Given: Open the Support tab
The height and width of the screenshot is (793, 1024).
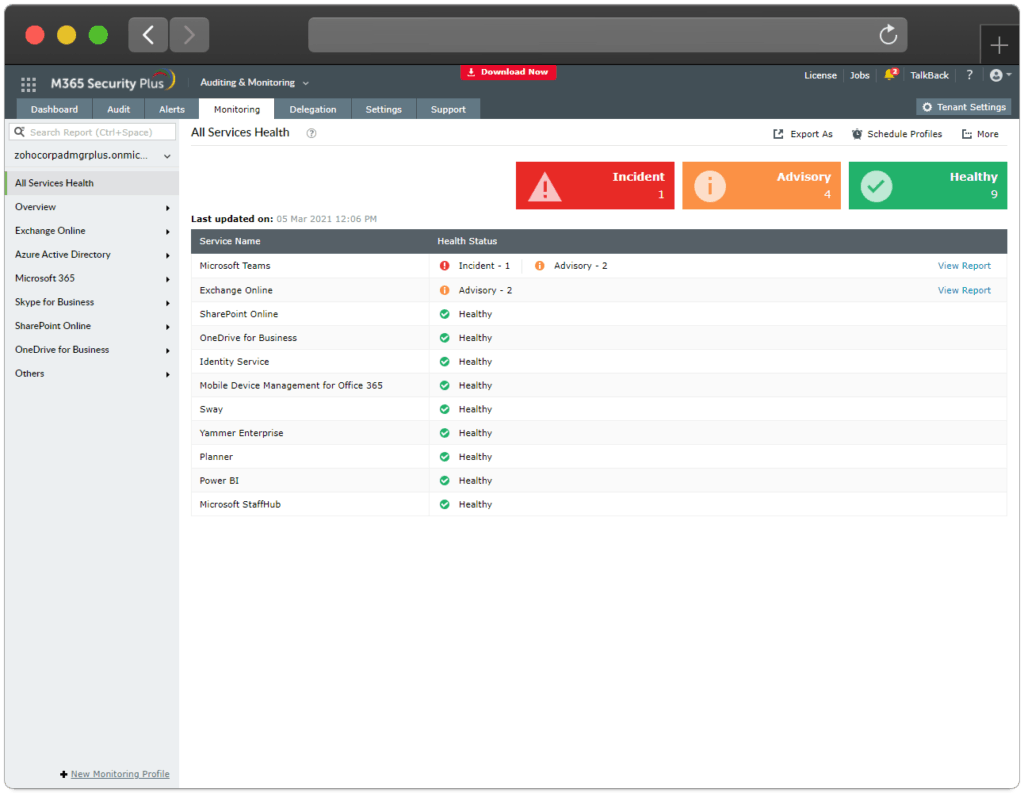Looking at the screenshot, I should [448, 109].
